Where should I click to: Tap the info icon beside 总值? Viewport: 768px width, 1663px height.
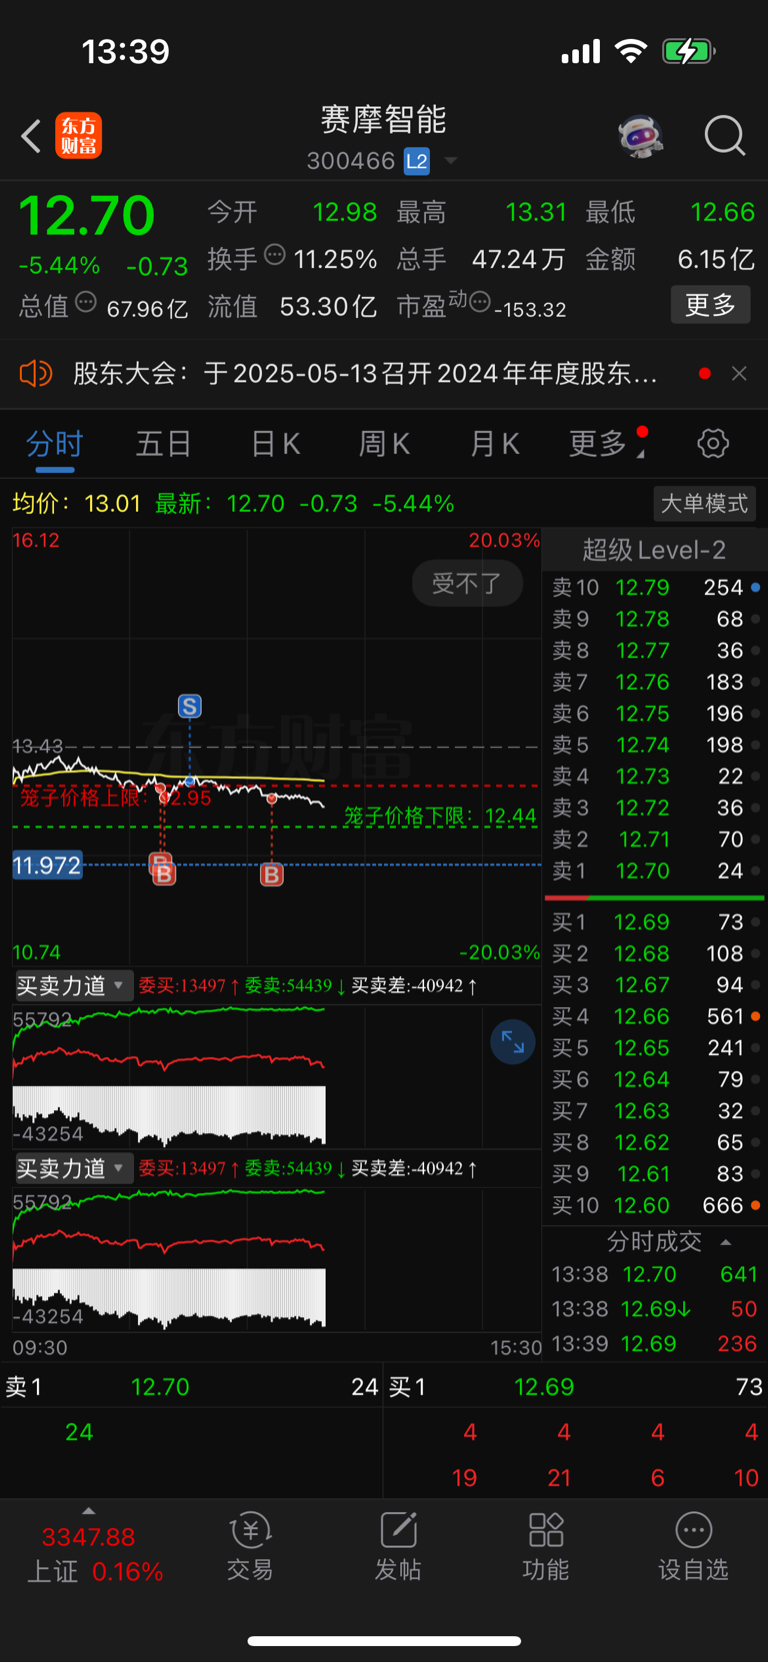(87, 301)
